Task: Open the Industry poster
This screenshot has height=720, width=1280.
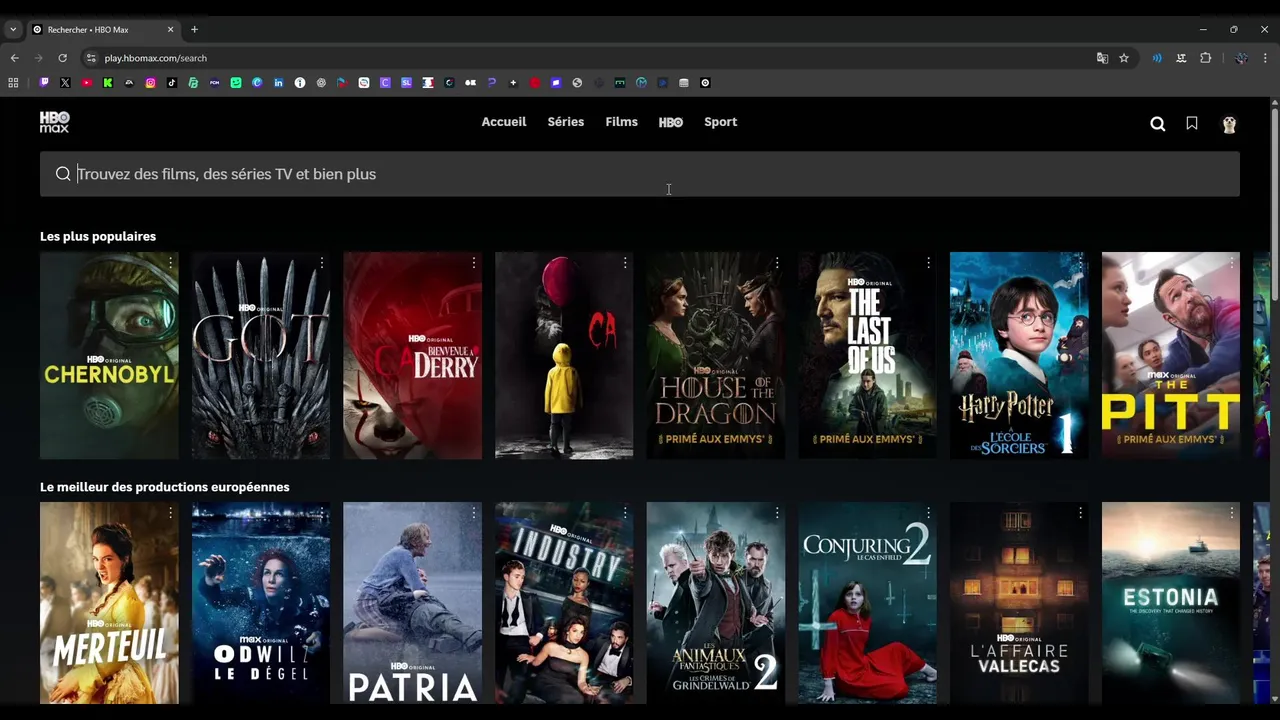Action: point(564,604)
